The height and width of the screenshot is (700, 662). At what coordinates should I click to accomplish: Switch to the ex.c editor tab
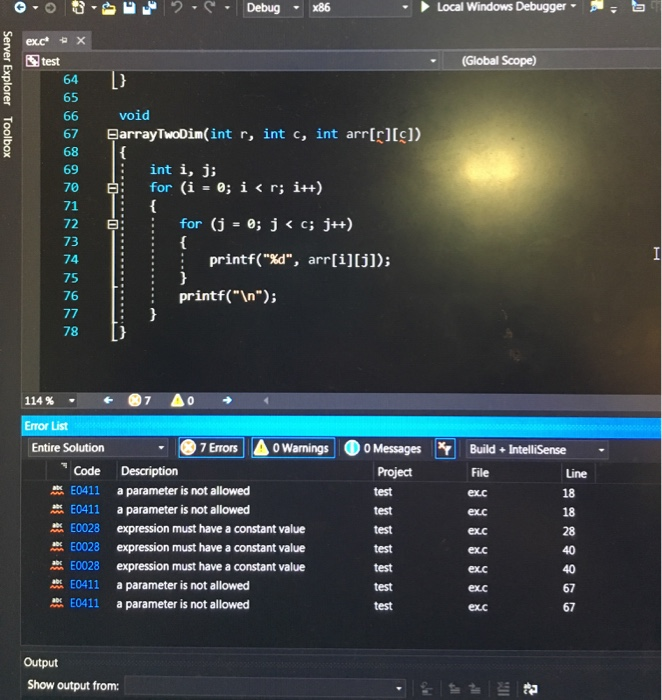[37, 41]
